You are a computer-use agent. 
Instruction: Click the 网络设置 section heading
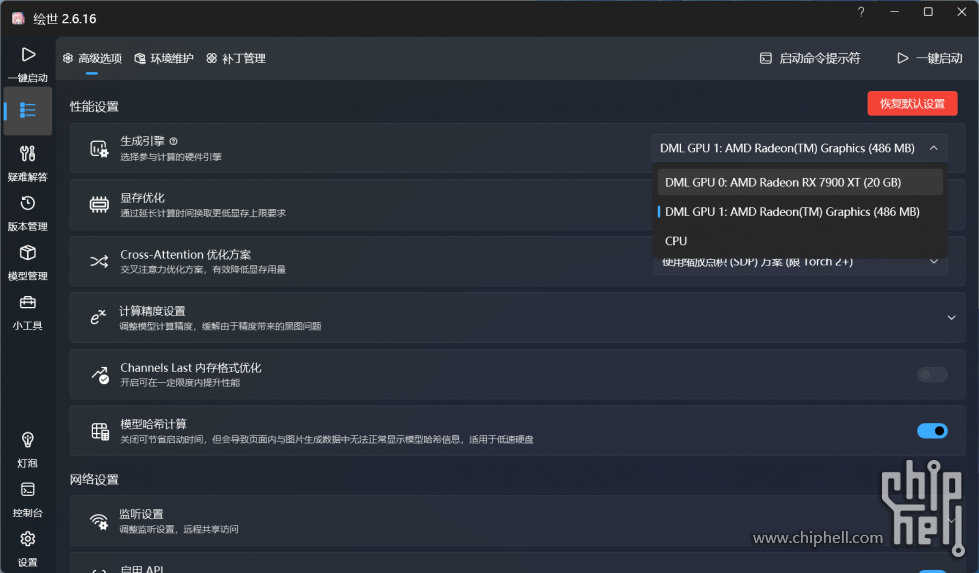tap(94, 479)
